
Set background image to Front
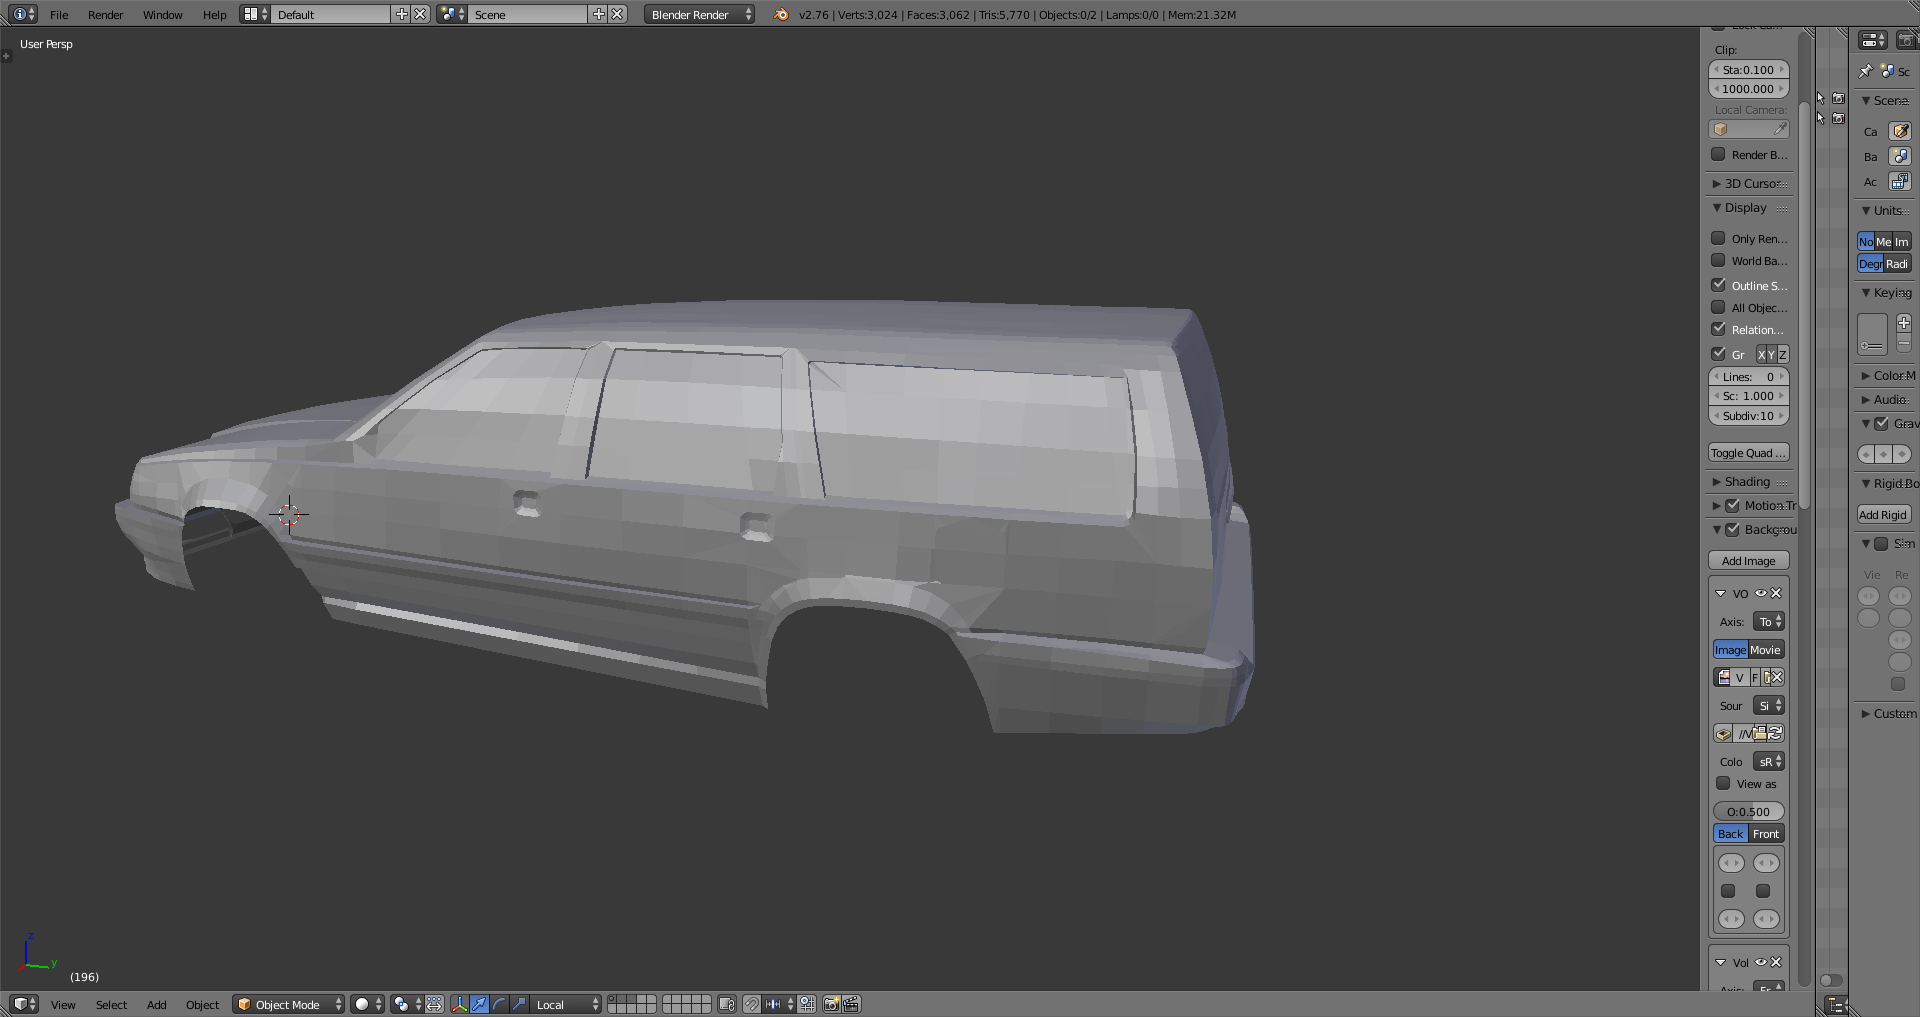click(x=1766, y=833)
